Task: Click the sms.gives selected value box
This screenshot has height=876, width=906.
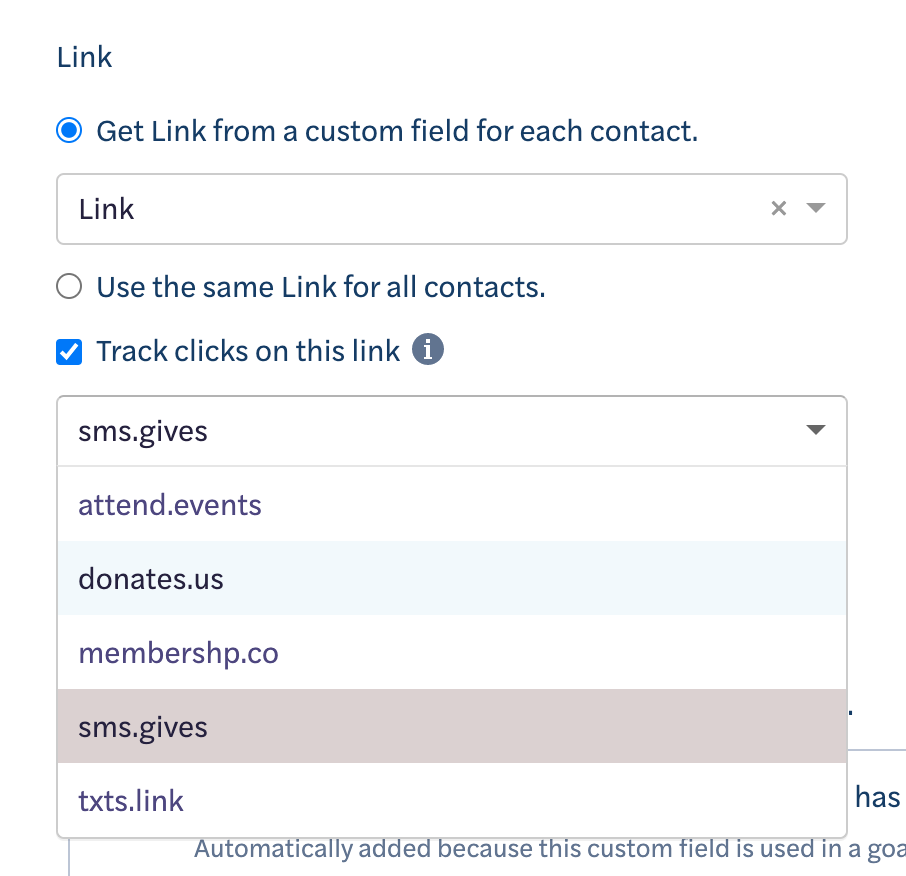Action: point(452,431)
